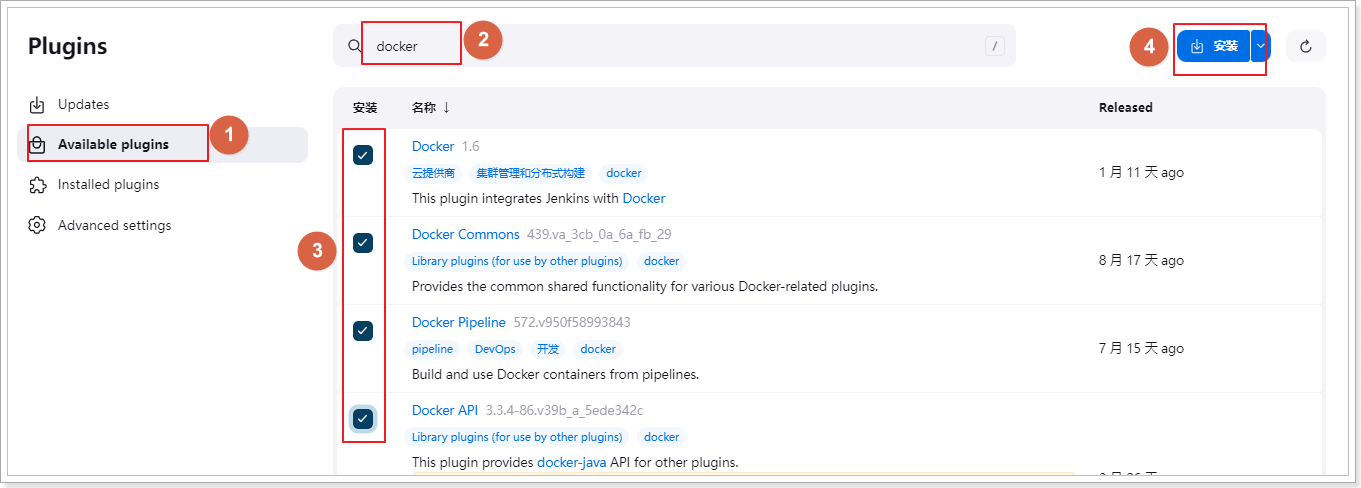Uncheck the Docker Commons plugin checkbox

click(363, 243)
